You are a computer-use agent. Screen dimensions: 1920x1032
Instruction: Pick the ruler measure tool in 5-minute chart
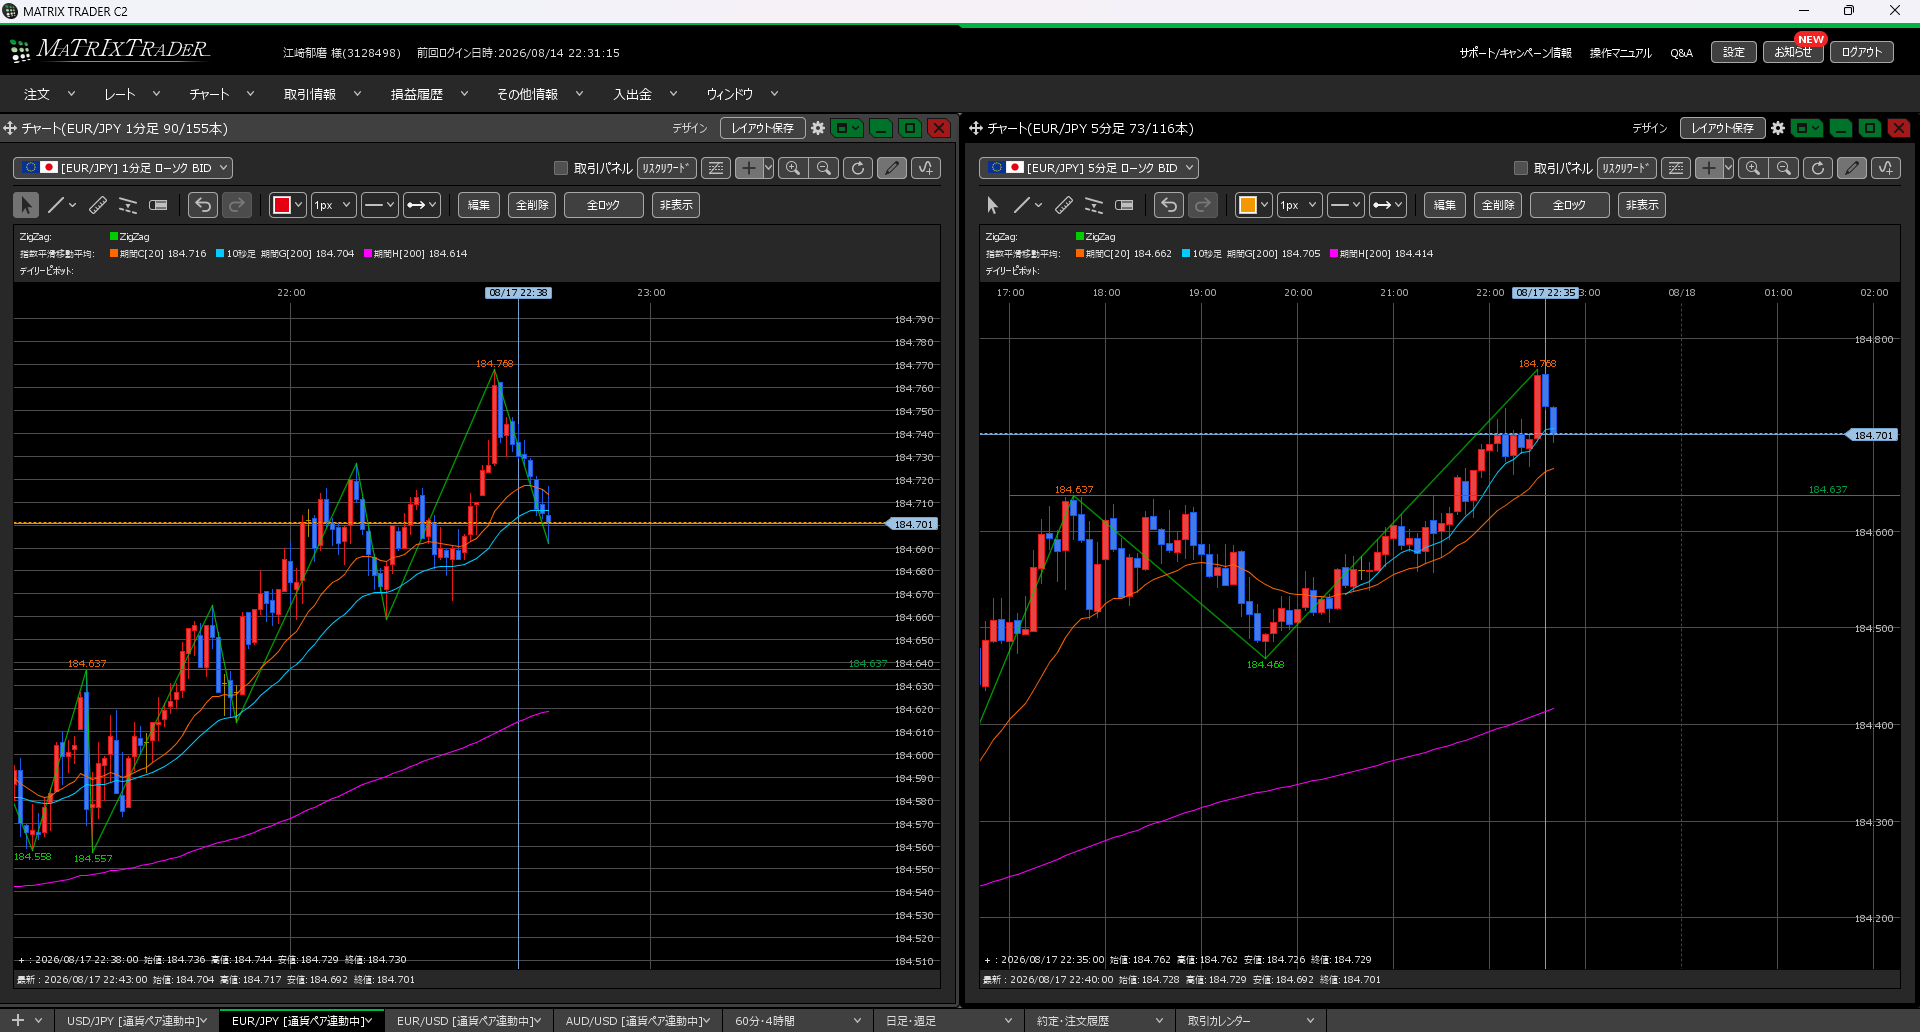1064,205
